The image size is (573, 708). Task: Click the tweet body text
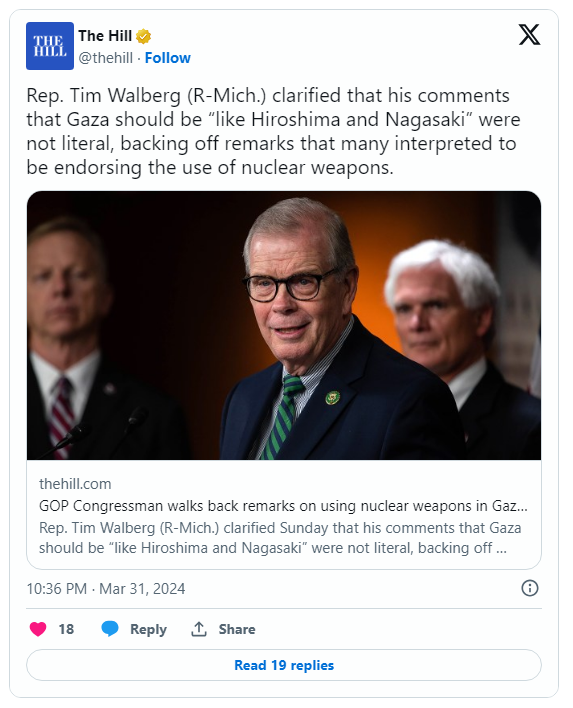coord(273,131)
